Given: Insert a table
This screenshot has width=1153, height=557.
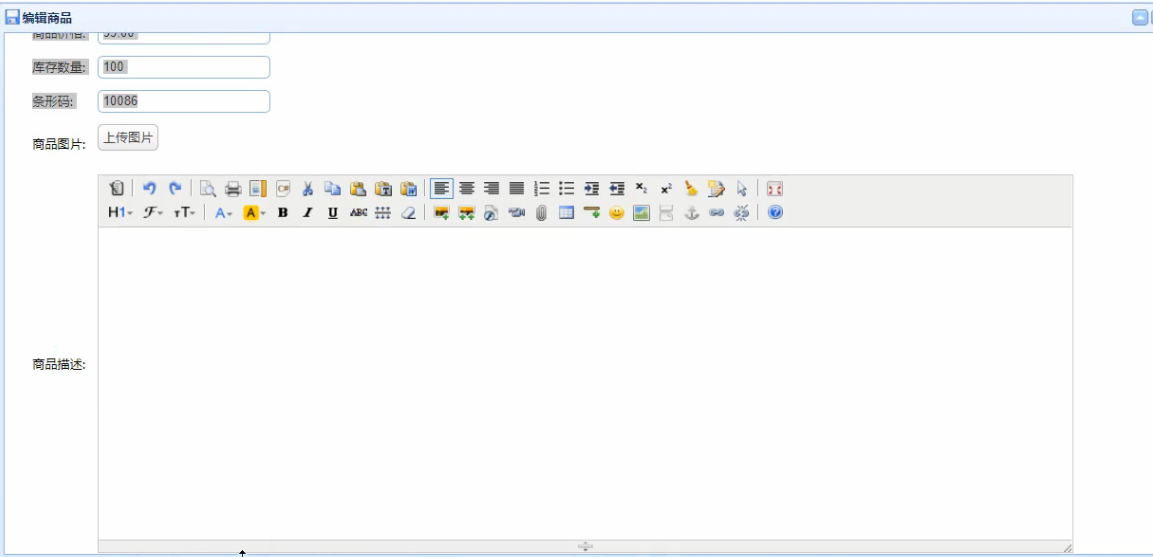Looking at the screenshot, I should pos(567,213).
